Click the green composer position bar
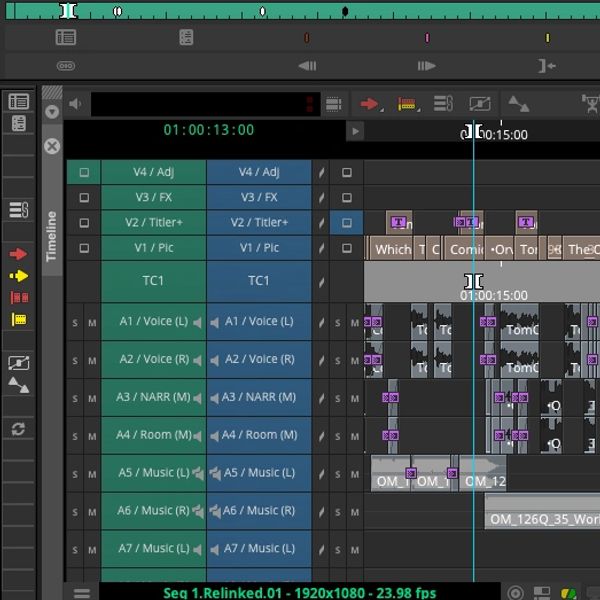 click(x=303, y=11)
